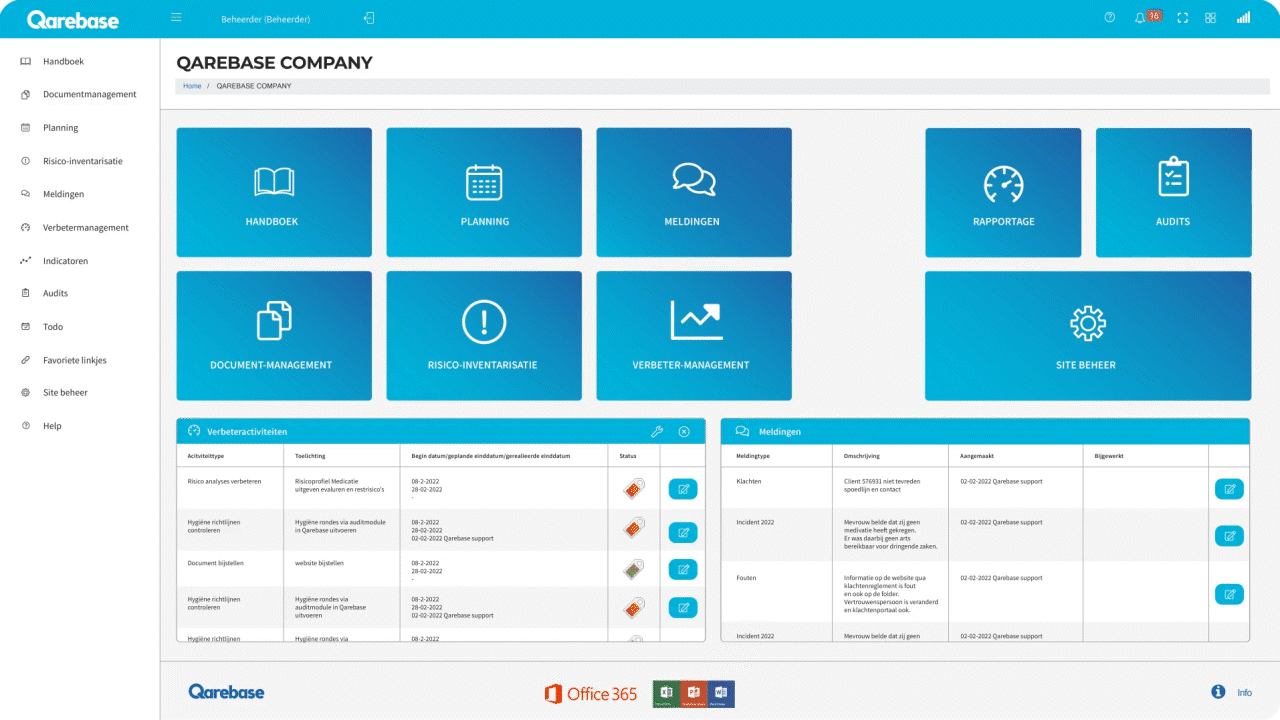This screenshot has width=1280, height=720.
Task: Toggle the hamburger sidebar menu icon
Action: pos(176,18)
